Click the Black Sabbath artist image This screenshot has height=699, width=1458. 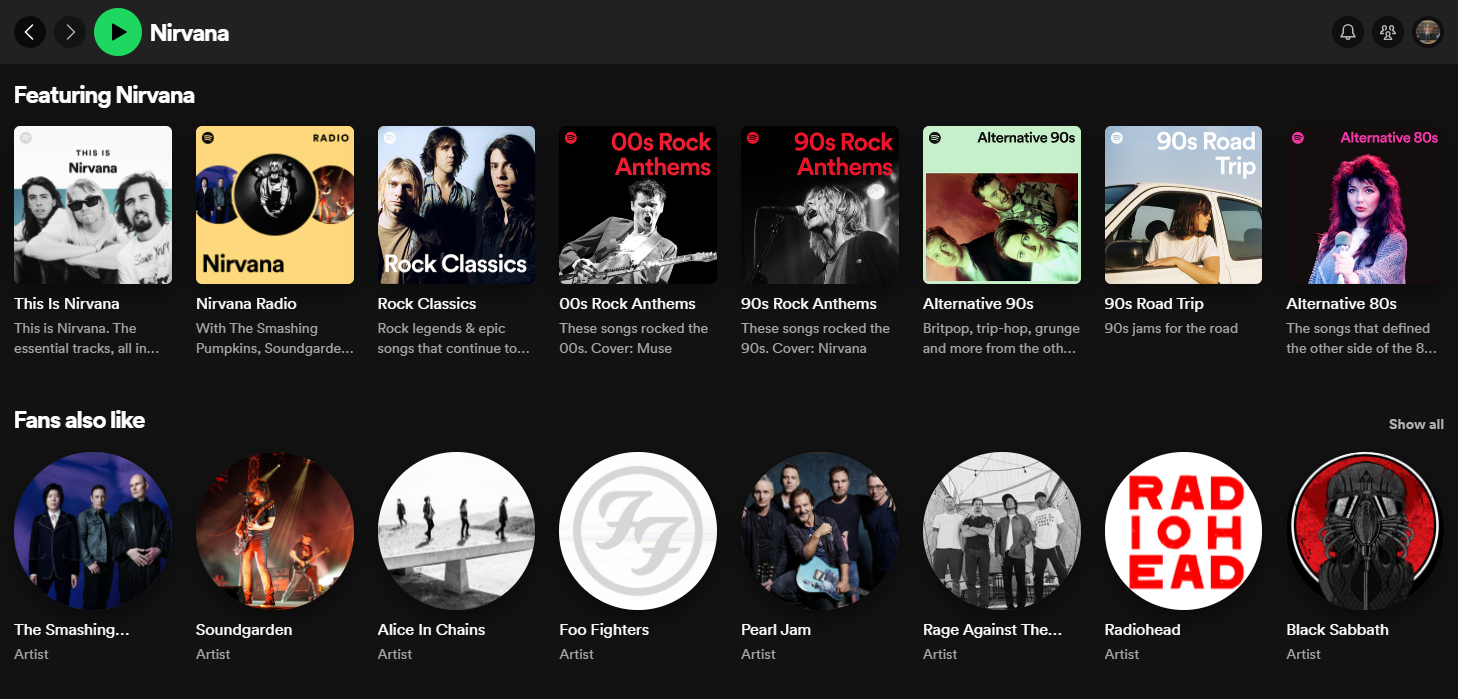[1365, 531]
